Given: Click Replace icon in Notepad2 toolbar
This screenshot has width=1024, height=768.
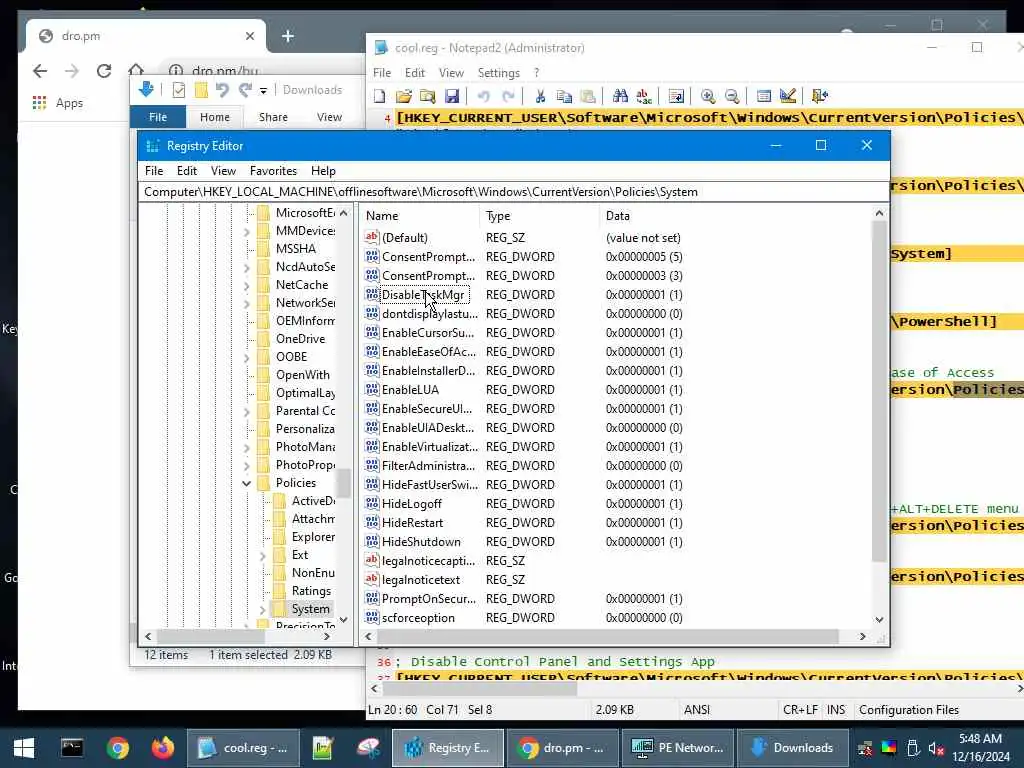Looking at the screenshot, I should coord(644,97).
